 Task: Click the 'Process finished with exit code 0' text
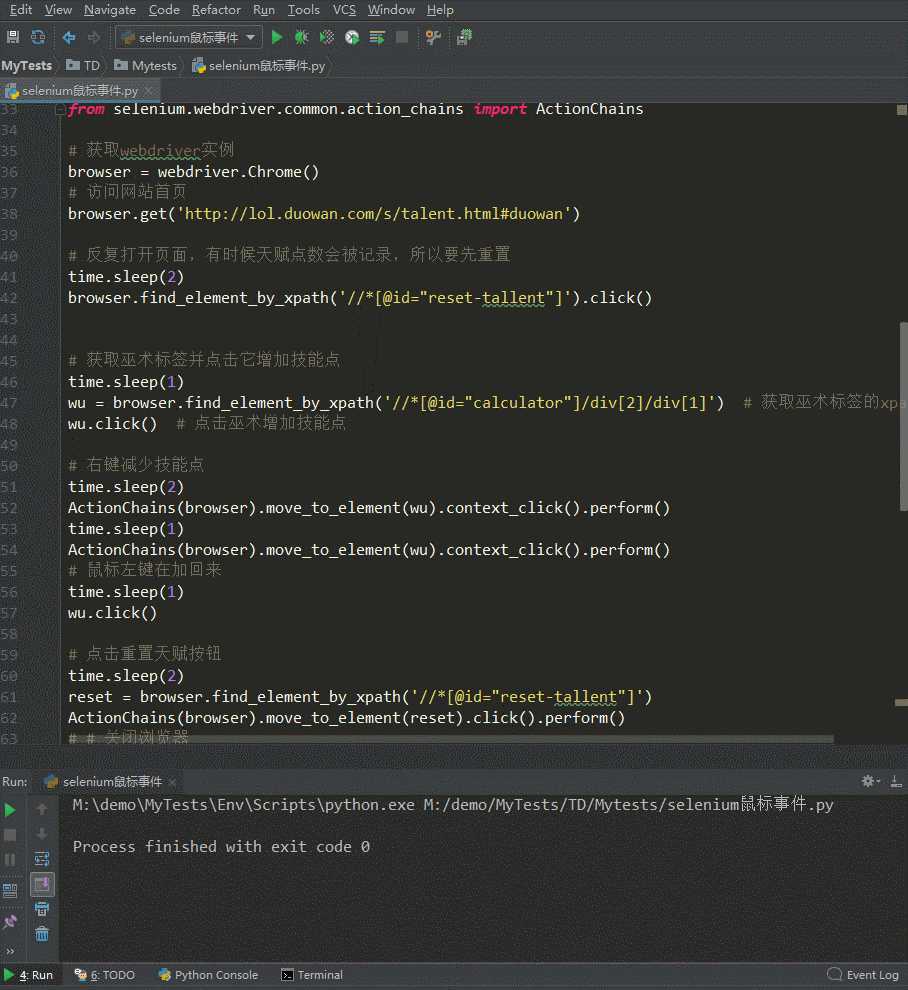click(x=221, y=847)
